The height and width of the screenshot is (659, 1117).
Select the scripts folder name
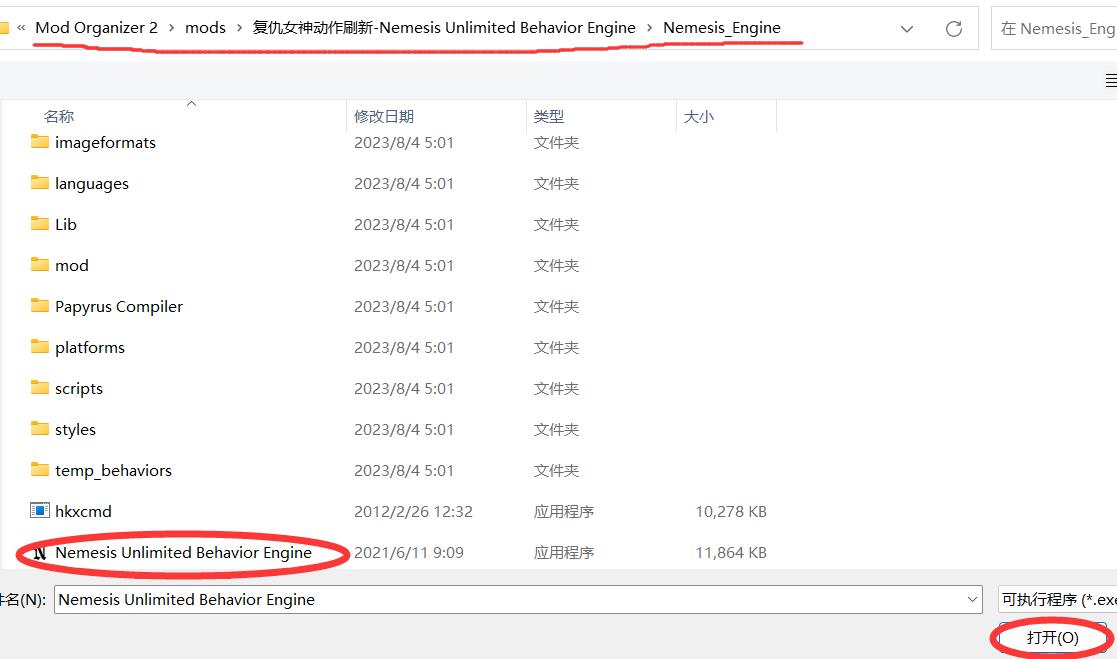pyautogui.click(x=79, y=388)
